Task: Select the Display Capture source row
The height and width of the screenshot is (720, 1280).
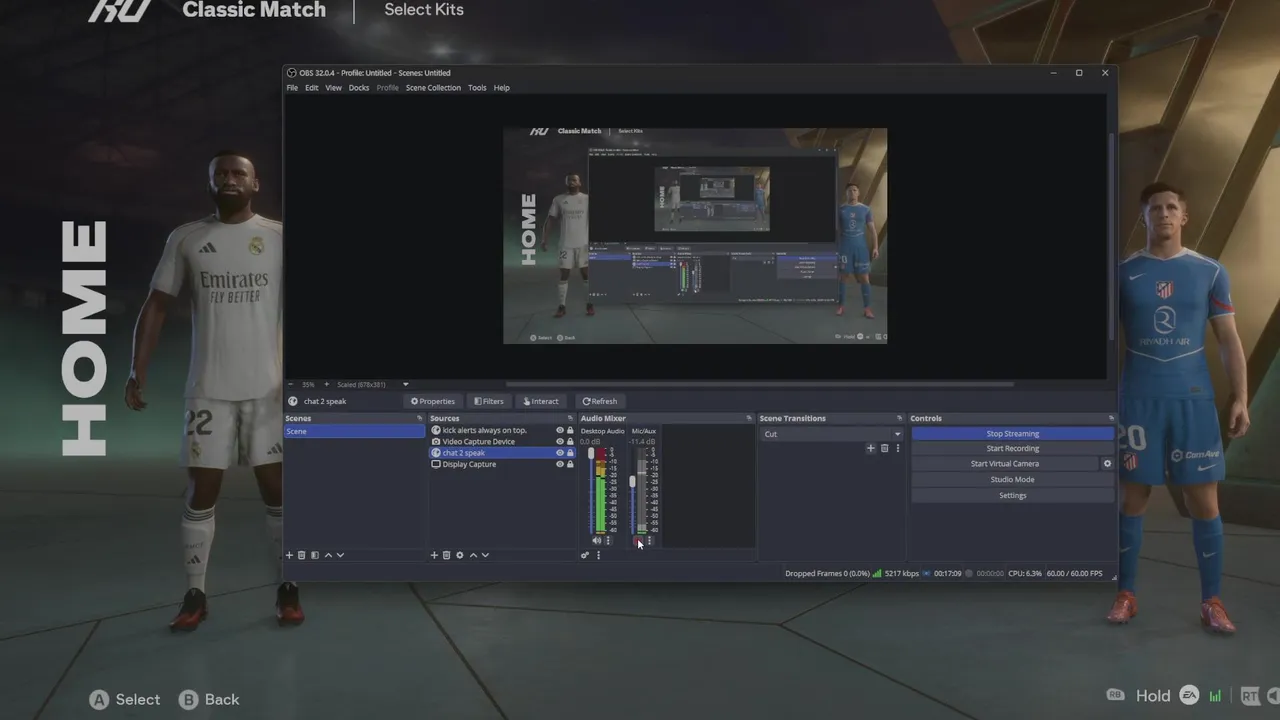Action: (x=503, y=464)
